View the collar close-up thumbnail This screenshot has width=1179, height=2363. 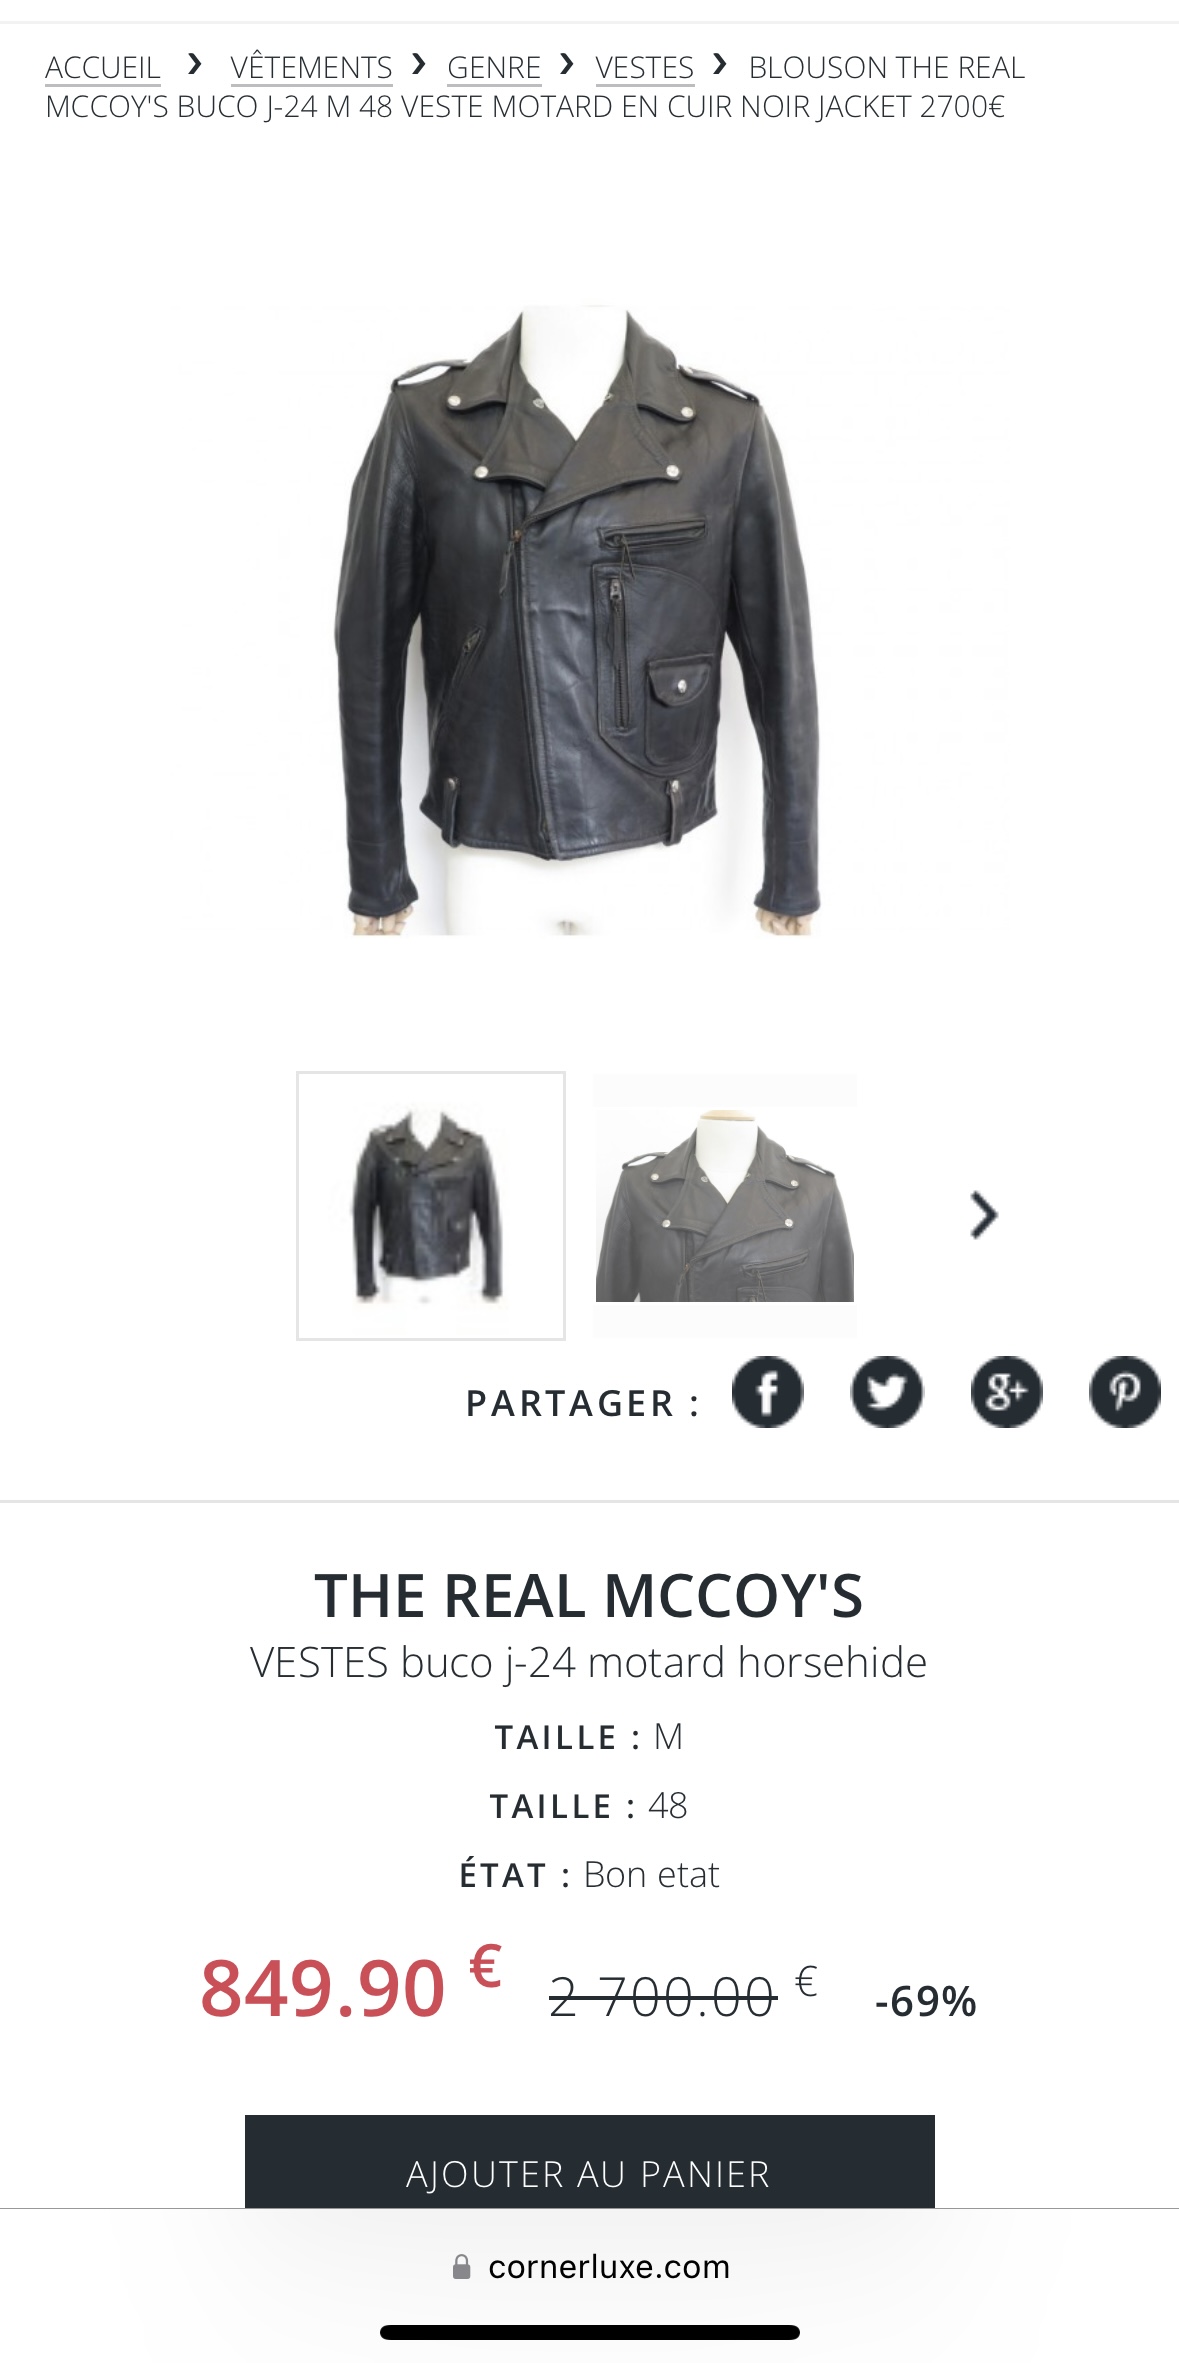click(x=725, y=1206)
